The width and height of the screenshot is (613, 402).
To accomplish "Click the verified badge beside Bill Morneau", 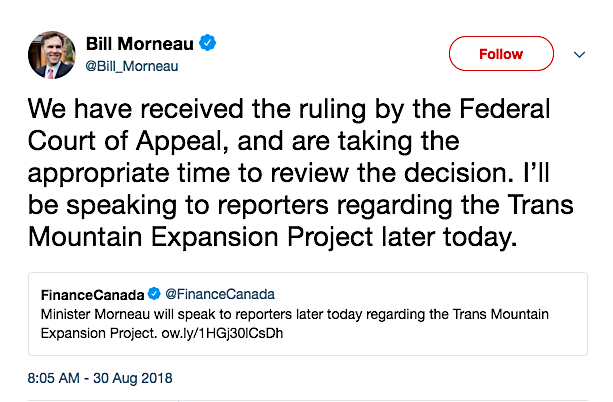I will click(x=208, y=44).
